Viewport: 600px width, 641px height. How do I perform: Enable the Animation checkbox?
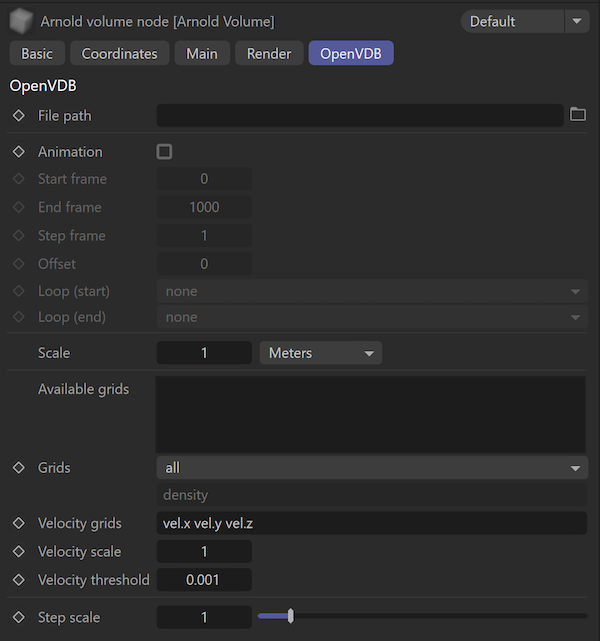pos(164,152)
